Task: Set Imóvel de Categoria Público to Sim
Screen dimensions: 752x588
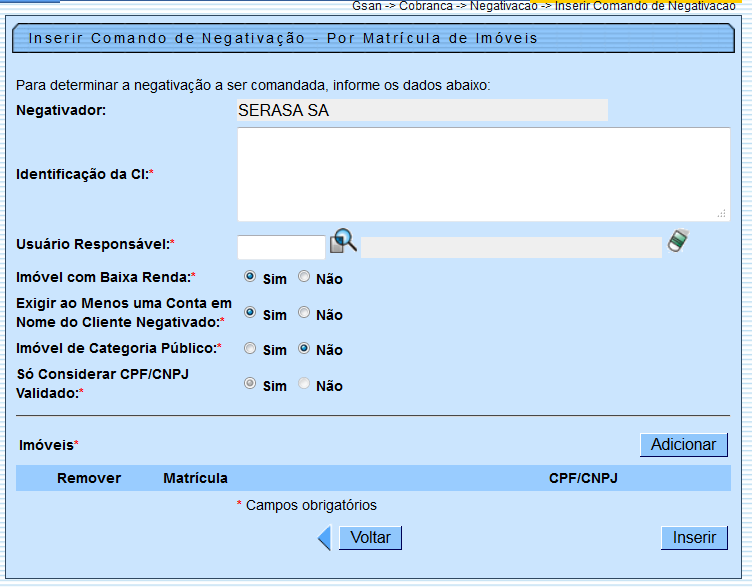Action: click(x=250, y=349)
